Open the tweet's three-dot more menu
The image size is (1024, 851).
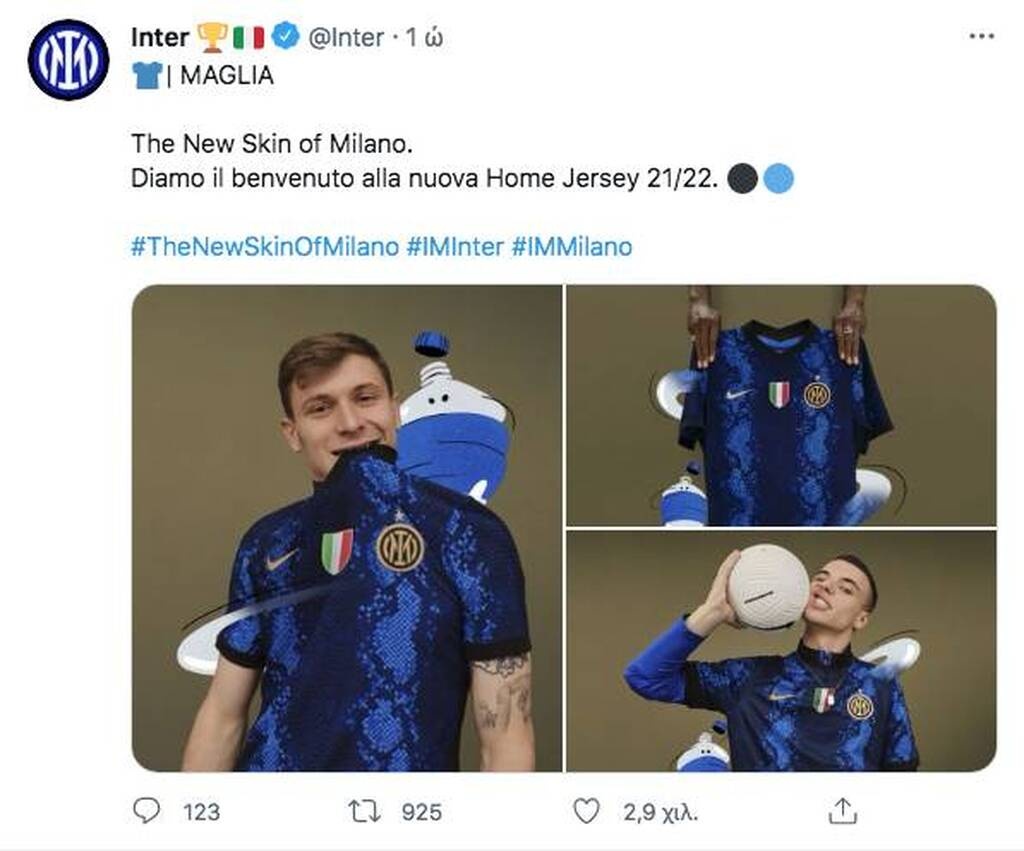[x=982, y=36]
